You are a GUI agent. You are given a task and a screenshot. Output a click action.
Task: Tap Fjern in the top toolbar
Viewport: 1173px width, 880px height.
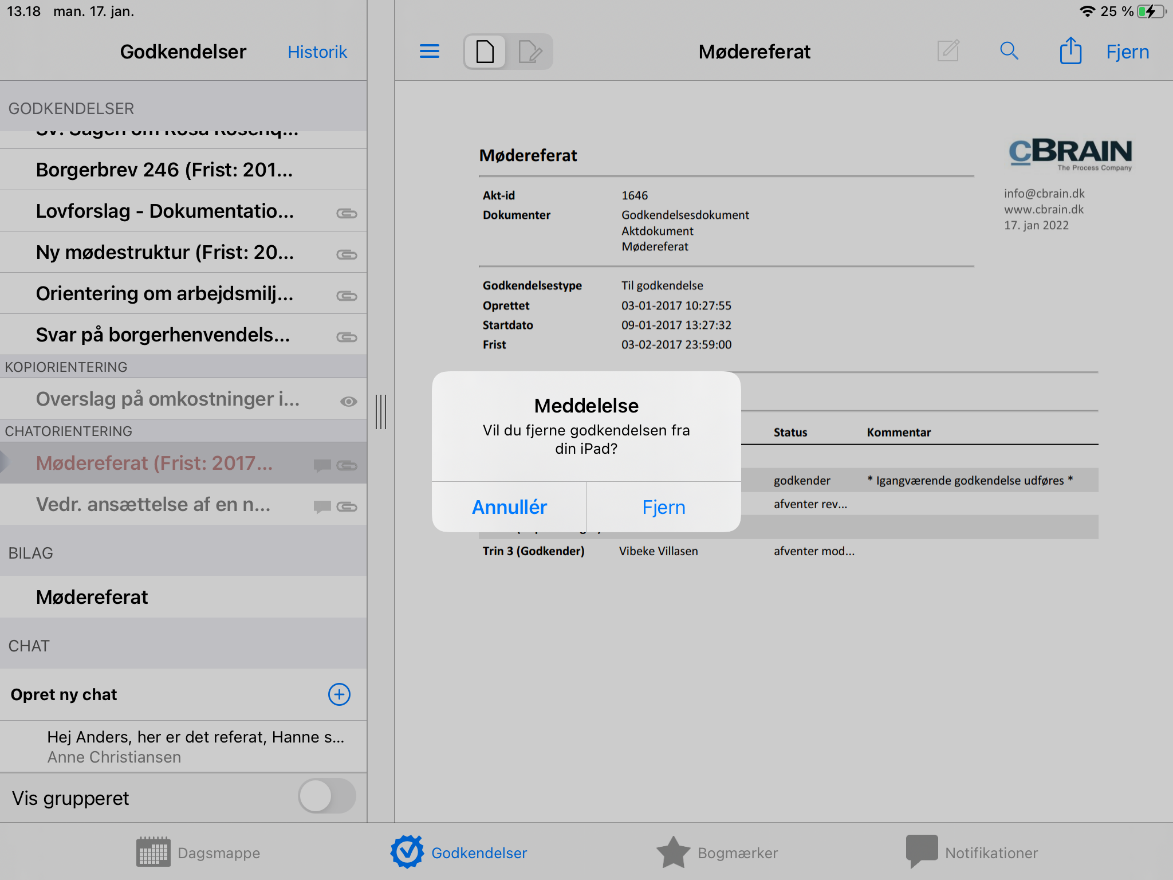point(1127,52)
